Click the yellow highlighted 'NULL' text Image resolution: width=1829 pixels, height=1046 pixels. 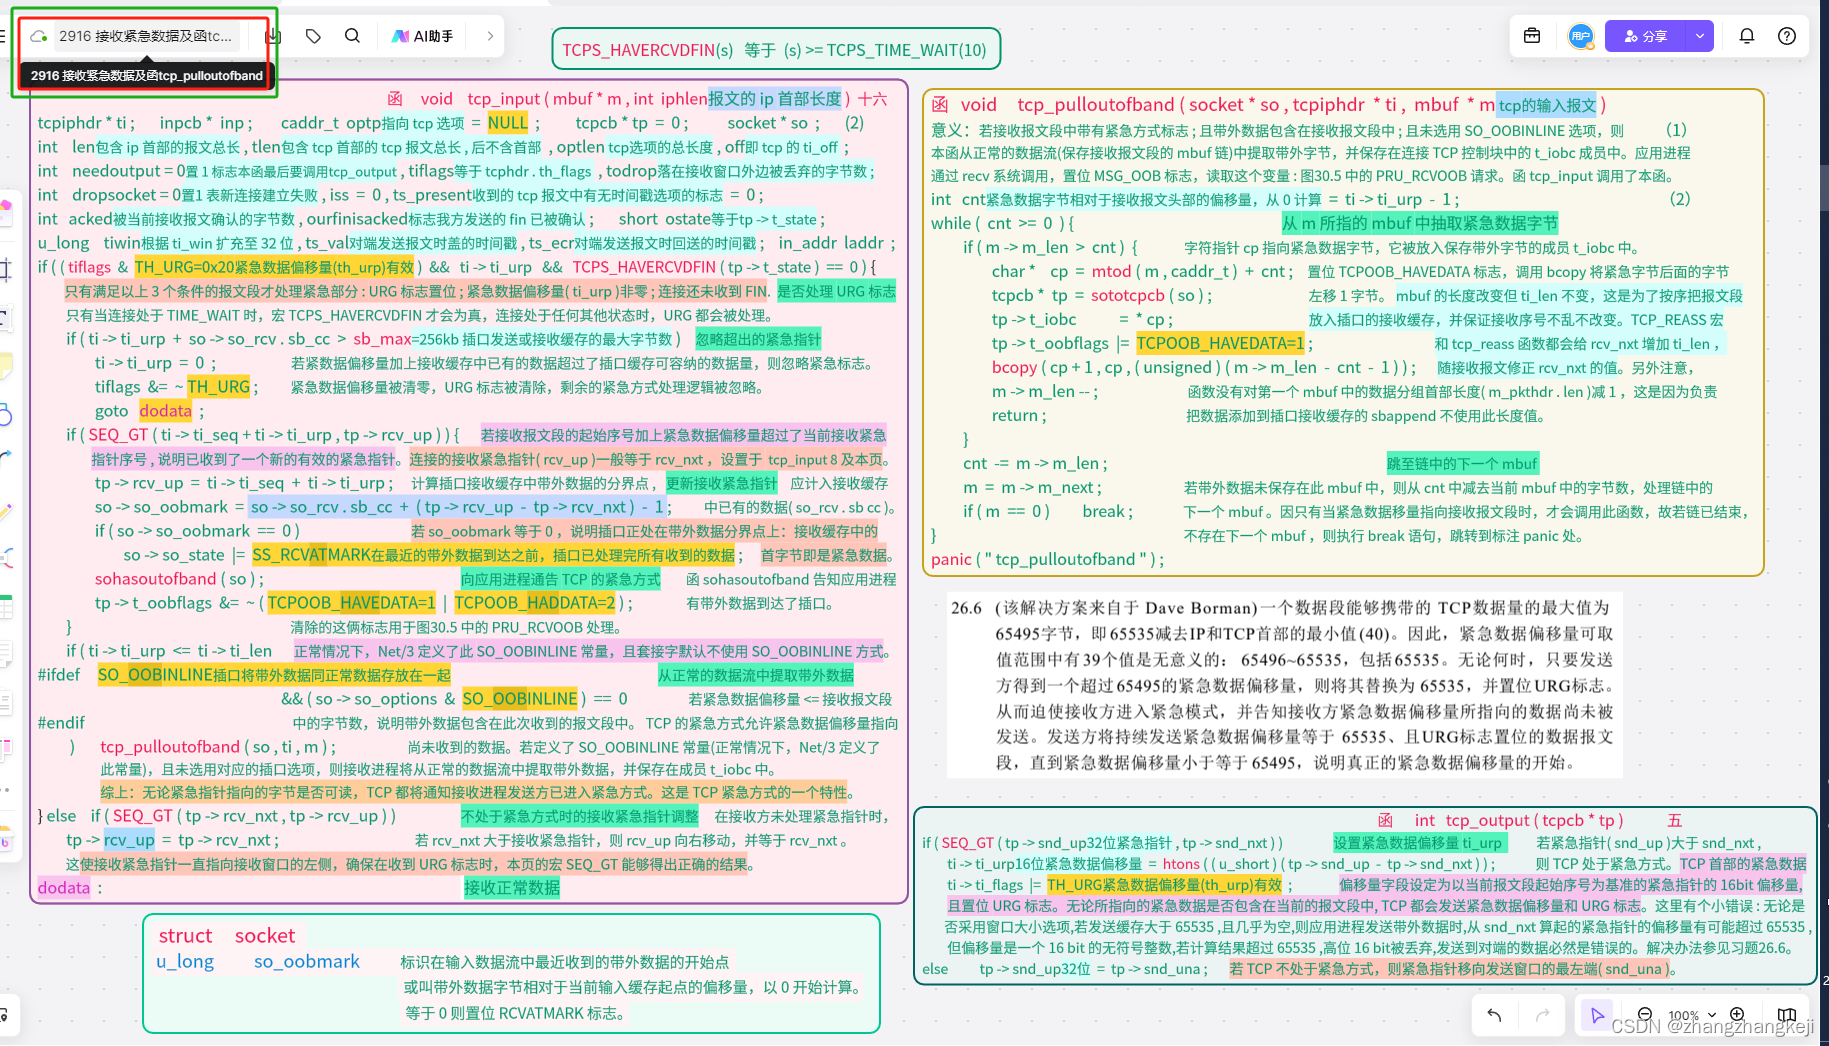click(x=507, y=123)
